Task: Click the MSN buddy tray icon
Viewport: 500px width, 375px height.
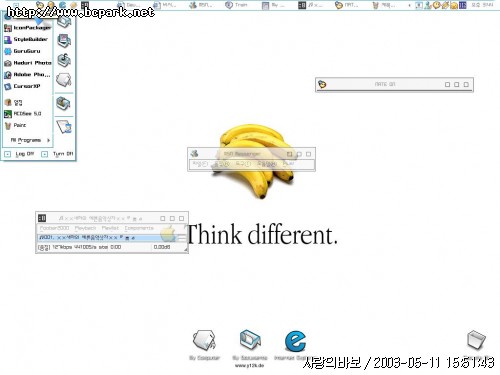Action: pyautogui.click(x=428, y=5)
